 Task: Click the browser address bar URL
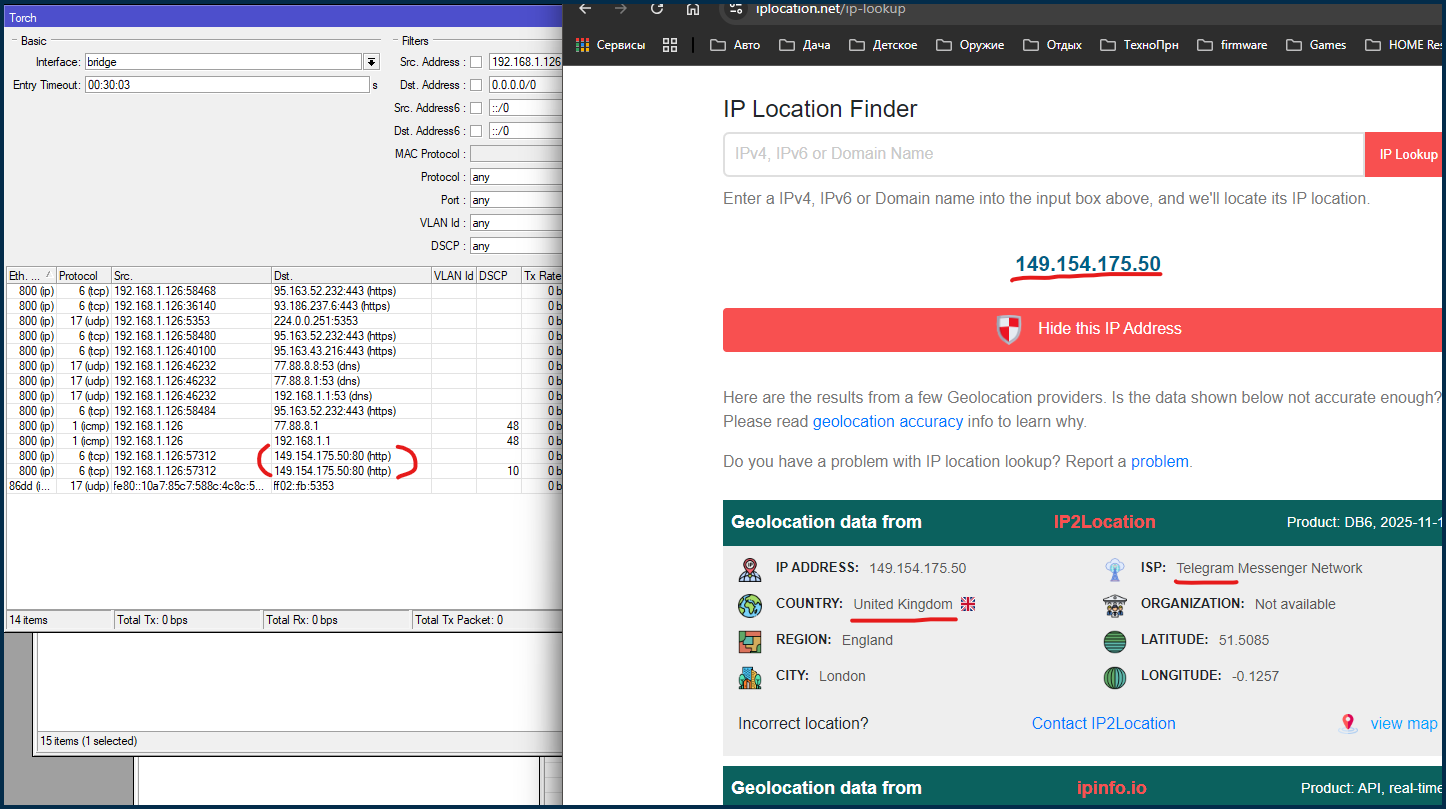click(x=830, y=8)
